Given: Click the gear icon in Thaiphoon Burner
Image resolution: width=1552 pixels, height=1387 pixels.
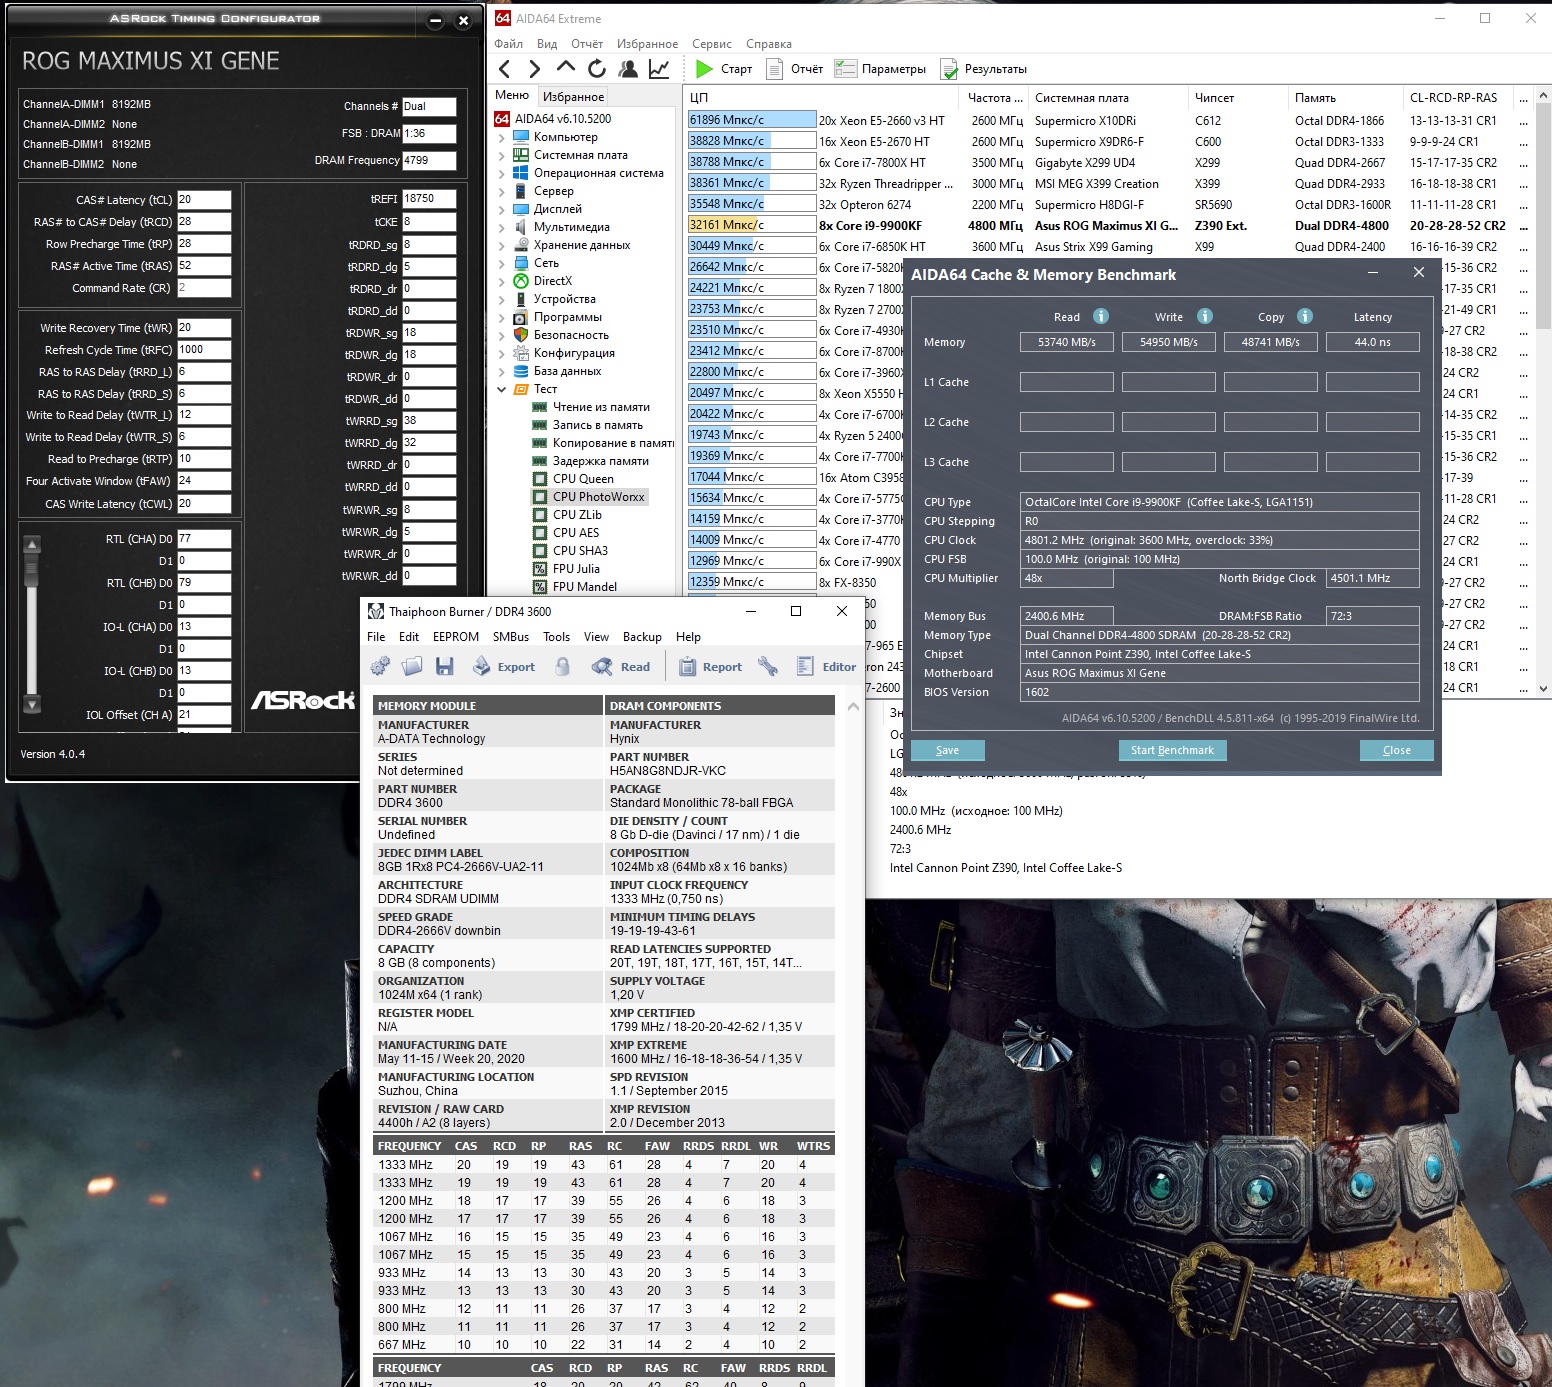Looking at the screenshot, I should [380, 667].
